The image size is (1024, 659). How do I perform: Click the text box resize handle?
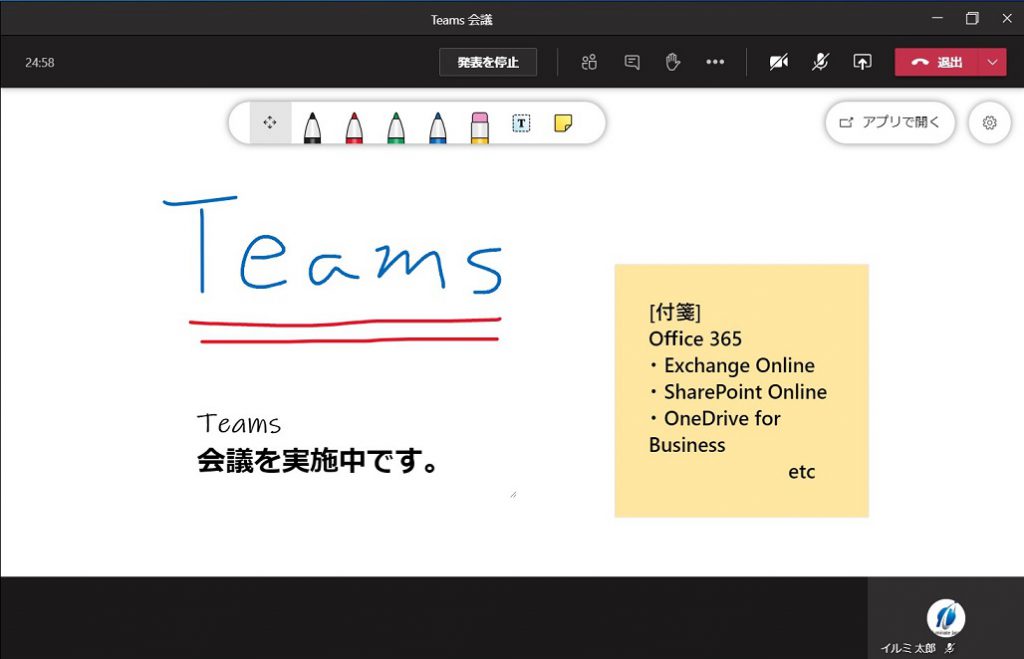(513, 494)
